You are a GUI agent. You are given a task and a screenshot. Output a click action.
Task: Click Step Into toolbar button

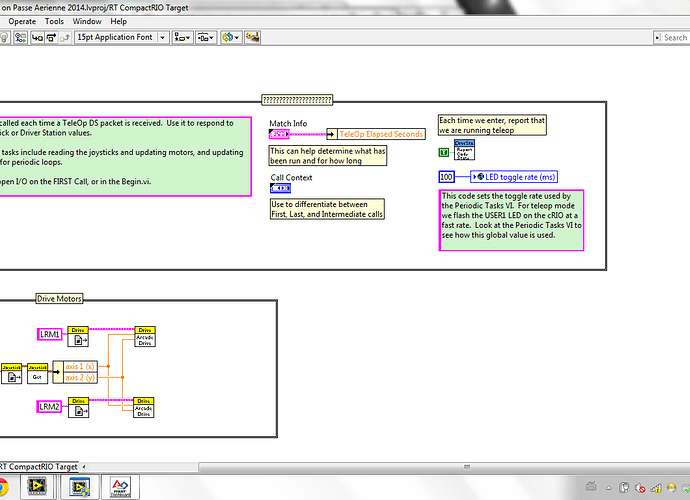coord(37,37)
